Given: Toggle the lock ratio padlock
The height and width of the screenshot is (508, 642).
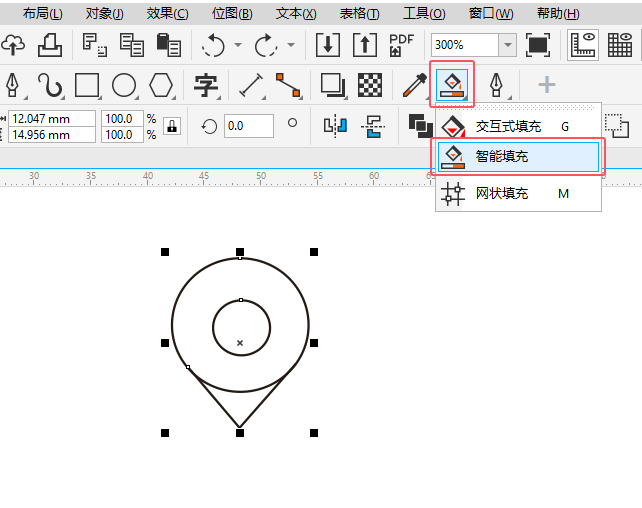Looking at the screenshot, I should (172, 126).
